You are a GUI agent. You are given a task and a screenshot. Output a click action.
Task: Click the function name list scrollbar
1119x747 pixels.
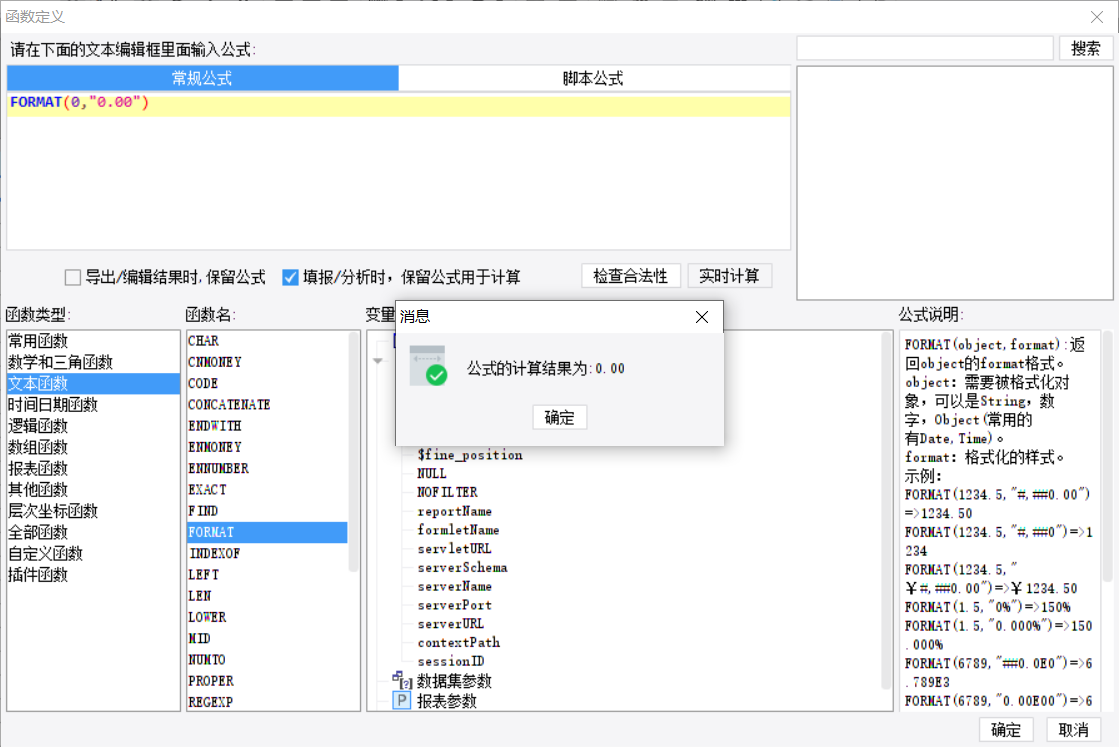353,452
